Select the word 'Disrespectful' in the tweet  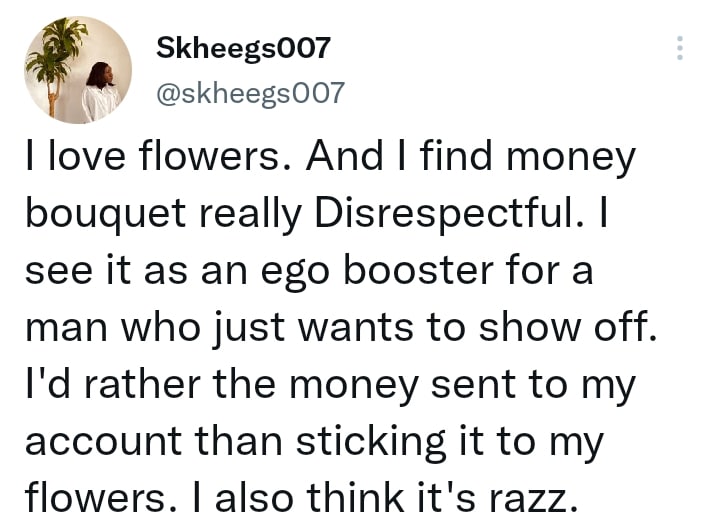click(444, 214)
